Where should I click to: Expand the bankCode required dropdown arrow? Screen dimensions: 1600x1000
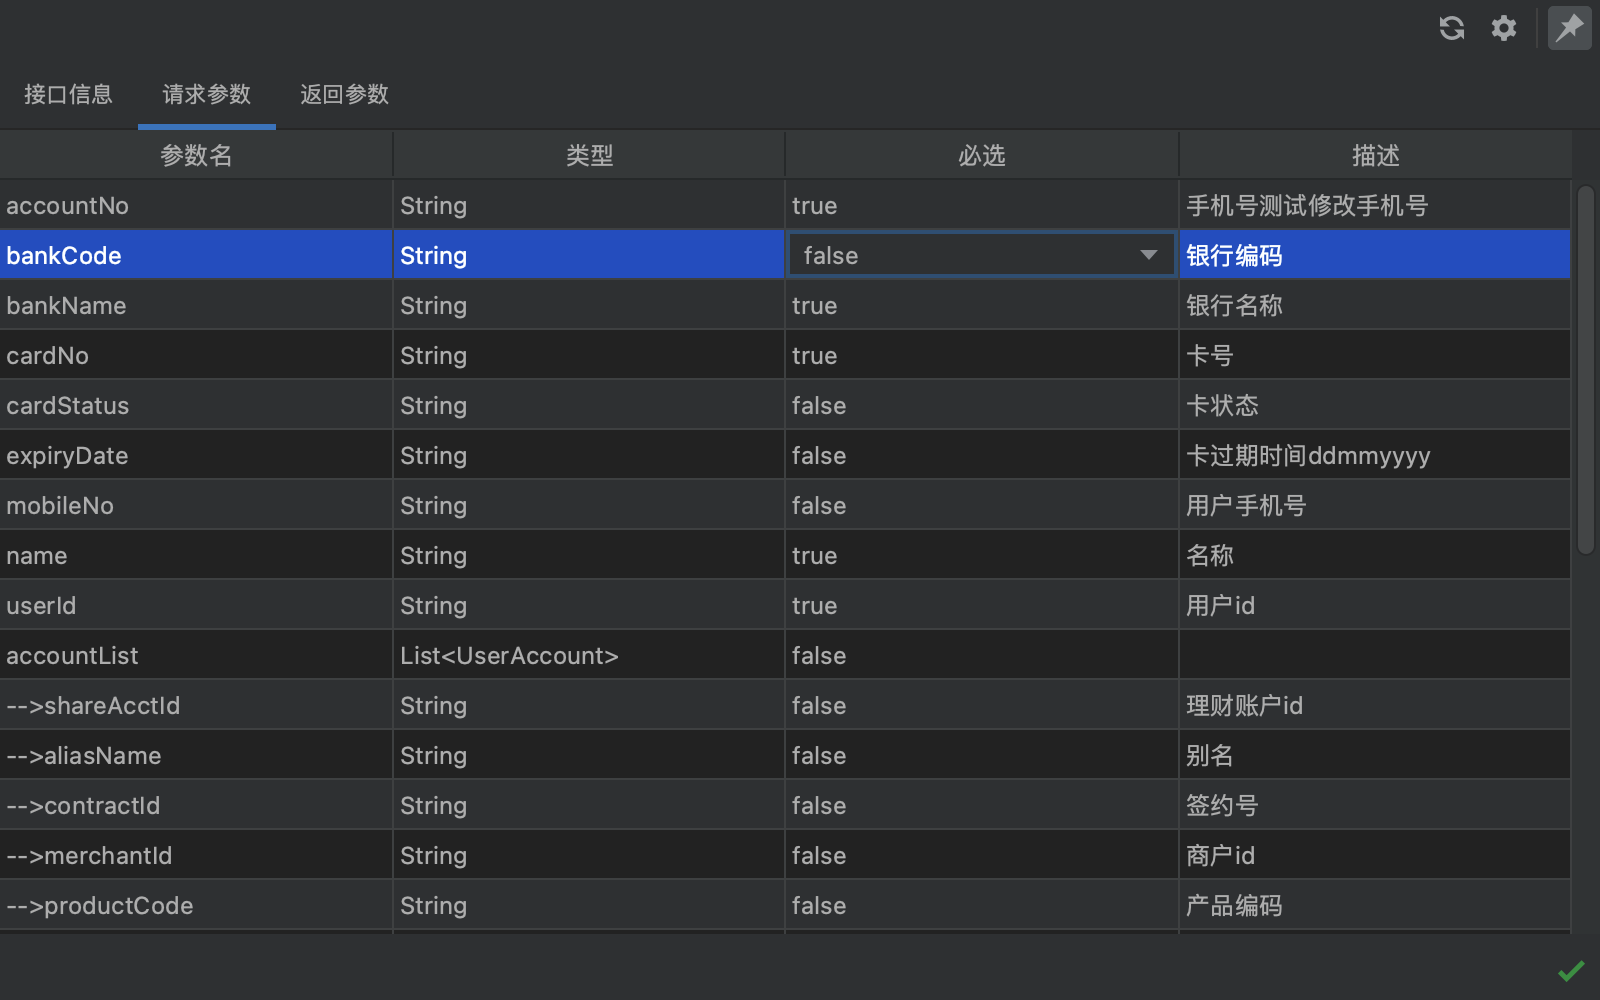(x=1149, y=255)
